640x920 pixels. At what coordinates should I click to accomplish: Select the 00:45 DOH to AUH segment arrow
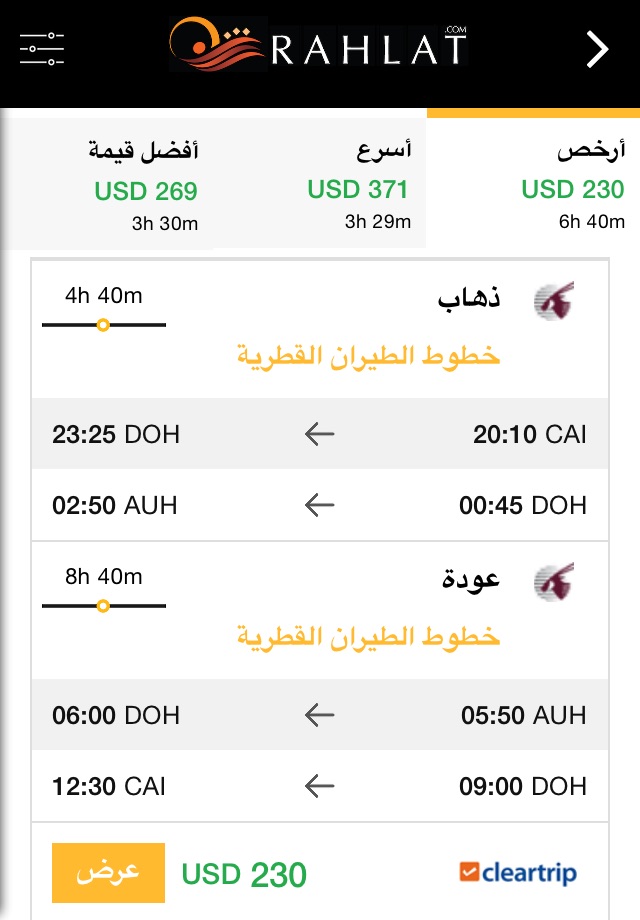[x=319, y=505]
